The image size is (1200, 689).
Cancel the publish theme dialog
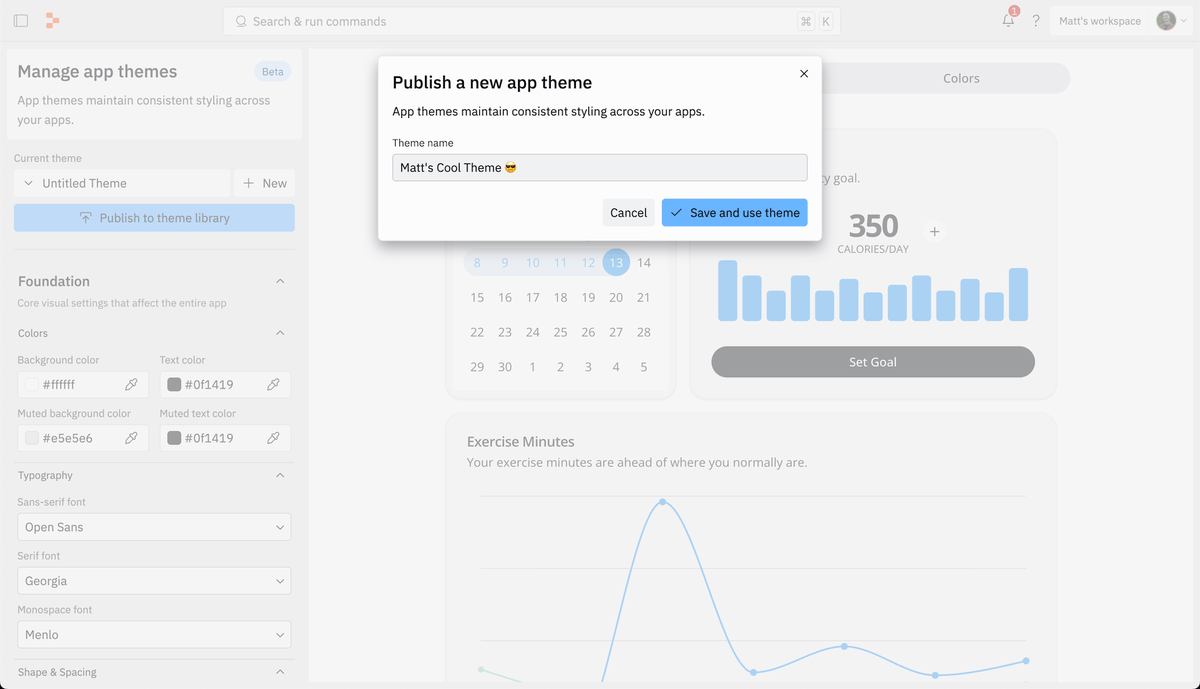pos(628,213)
